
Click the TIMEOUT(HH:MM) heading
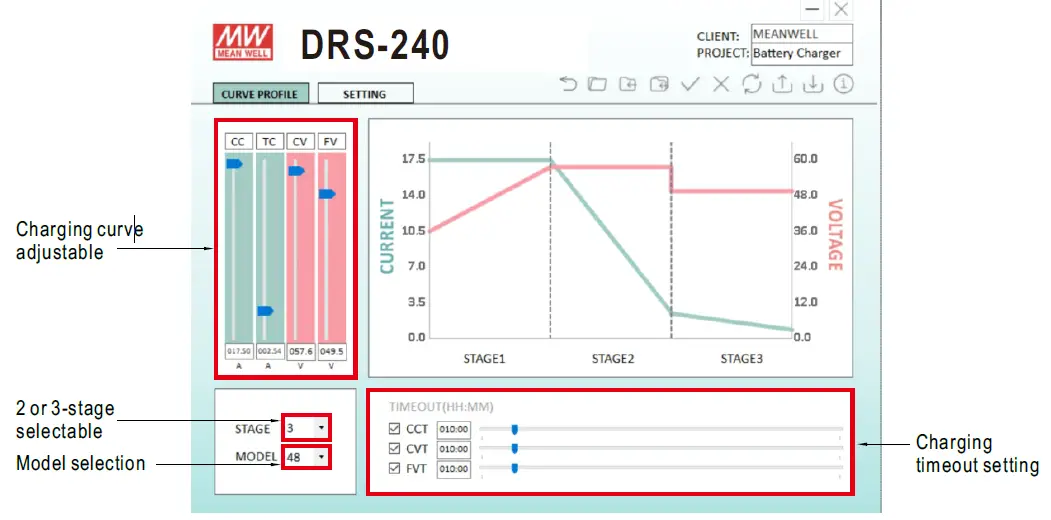click(x=441, y=407)
